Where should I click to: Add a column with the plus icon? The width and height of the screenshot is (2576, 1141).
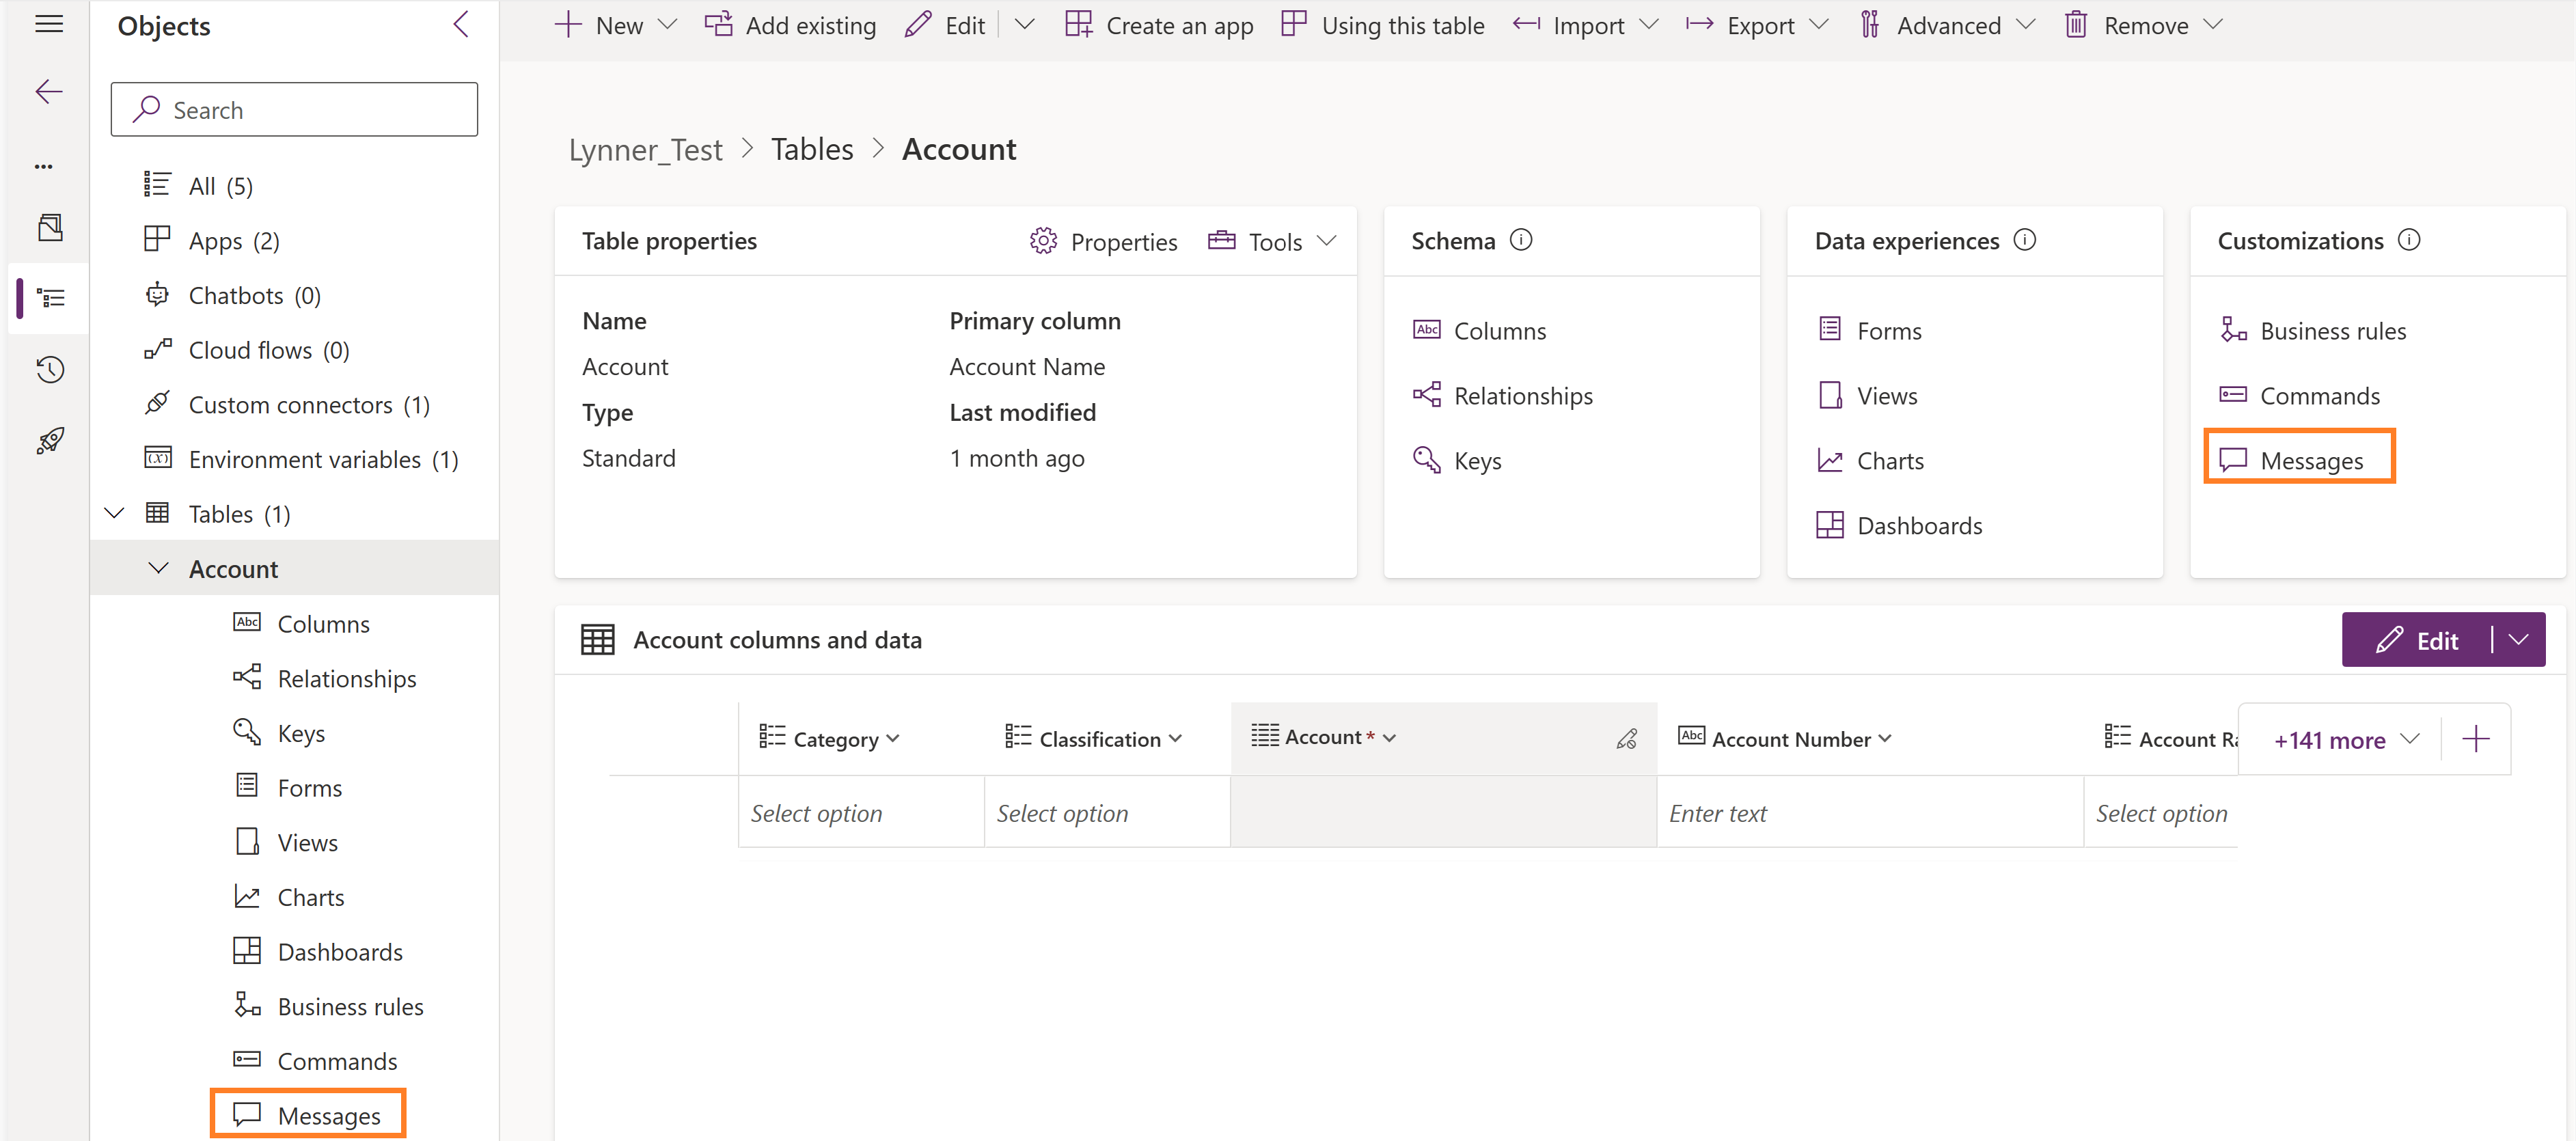point(2475,739)
